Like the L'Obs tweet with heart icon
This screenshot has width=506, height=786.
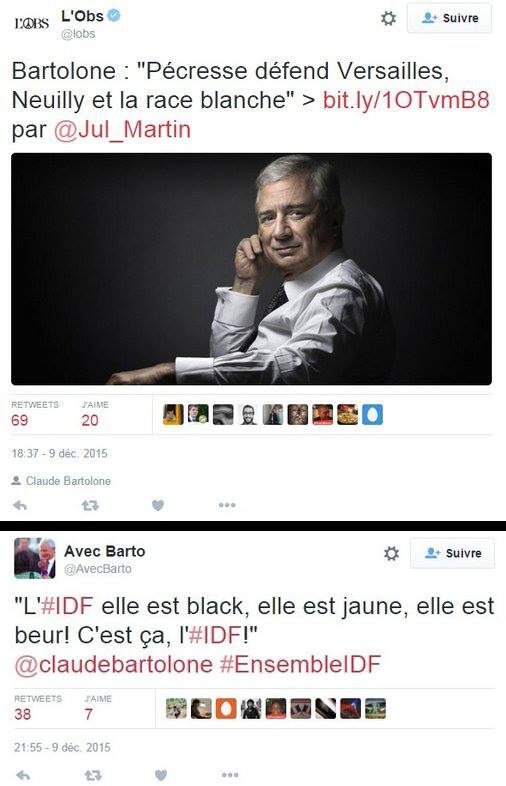(x=158, y=505)
